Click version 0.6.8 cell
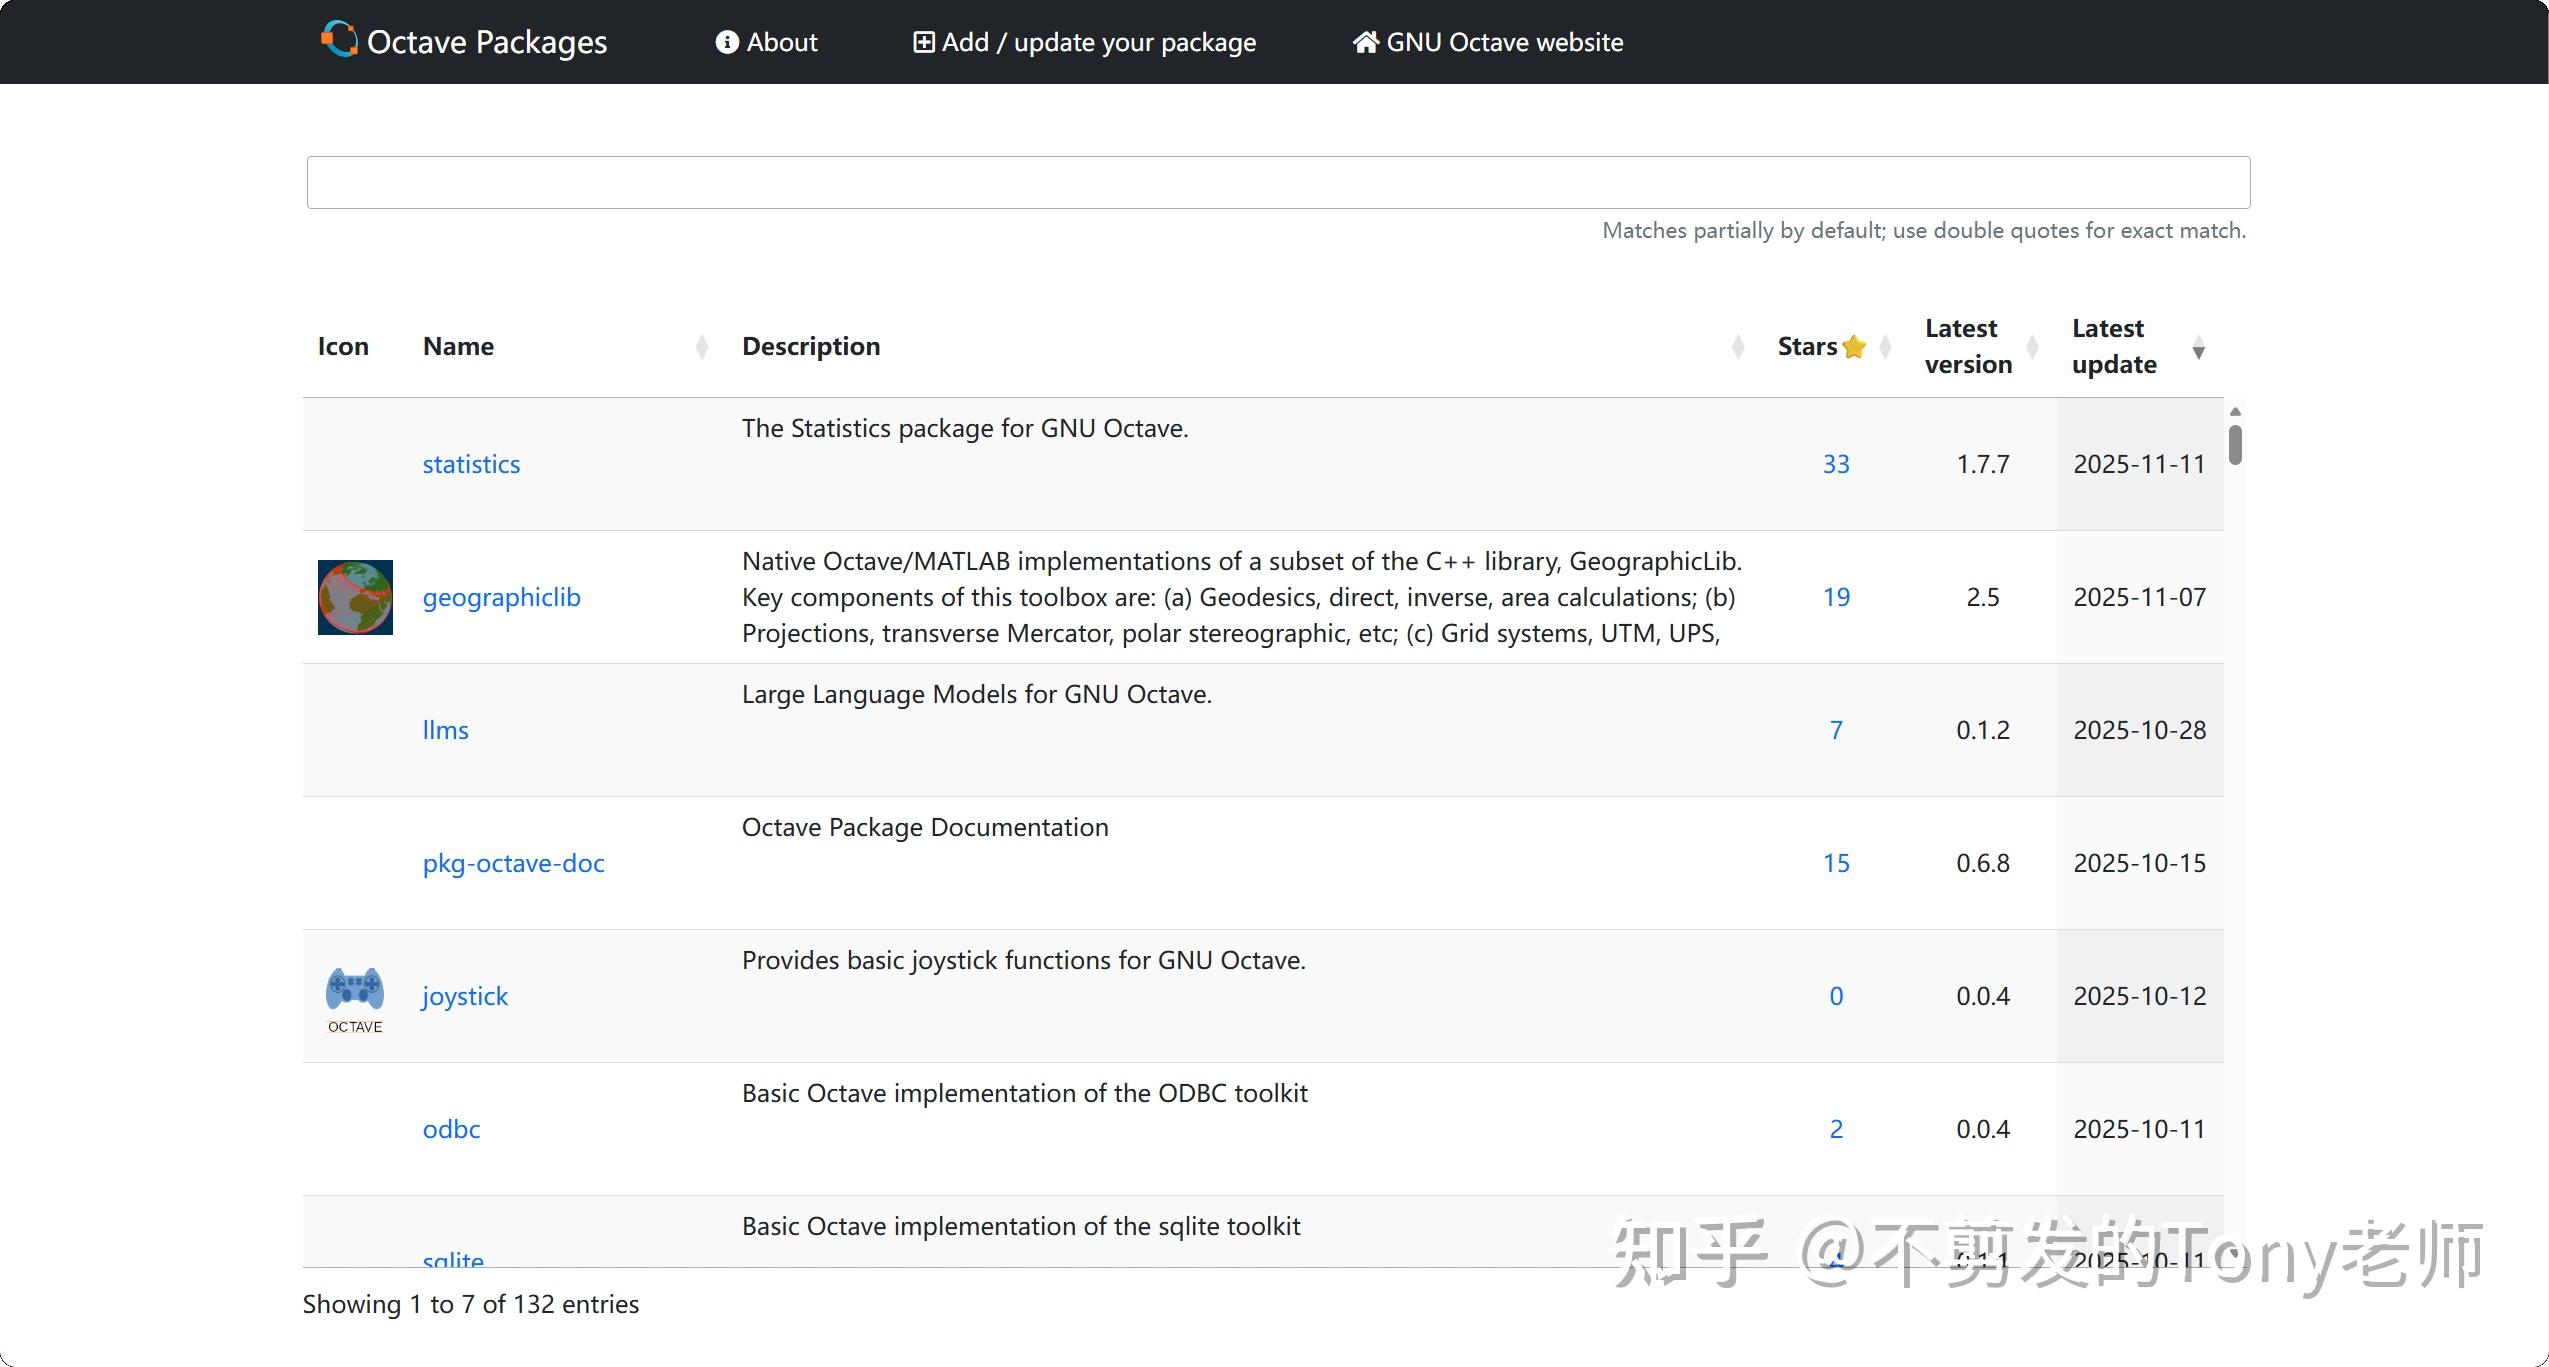Image resolution: width=2549 pixels, height=1367 pixels. click(x=1983, y=863)
